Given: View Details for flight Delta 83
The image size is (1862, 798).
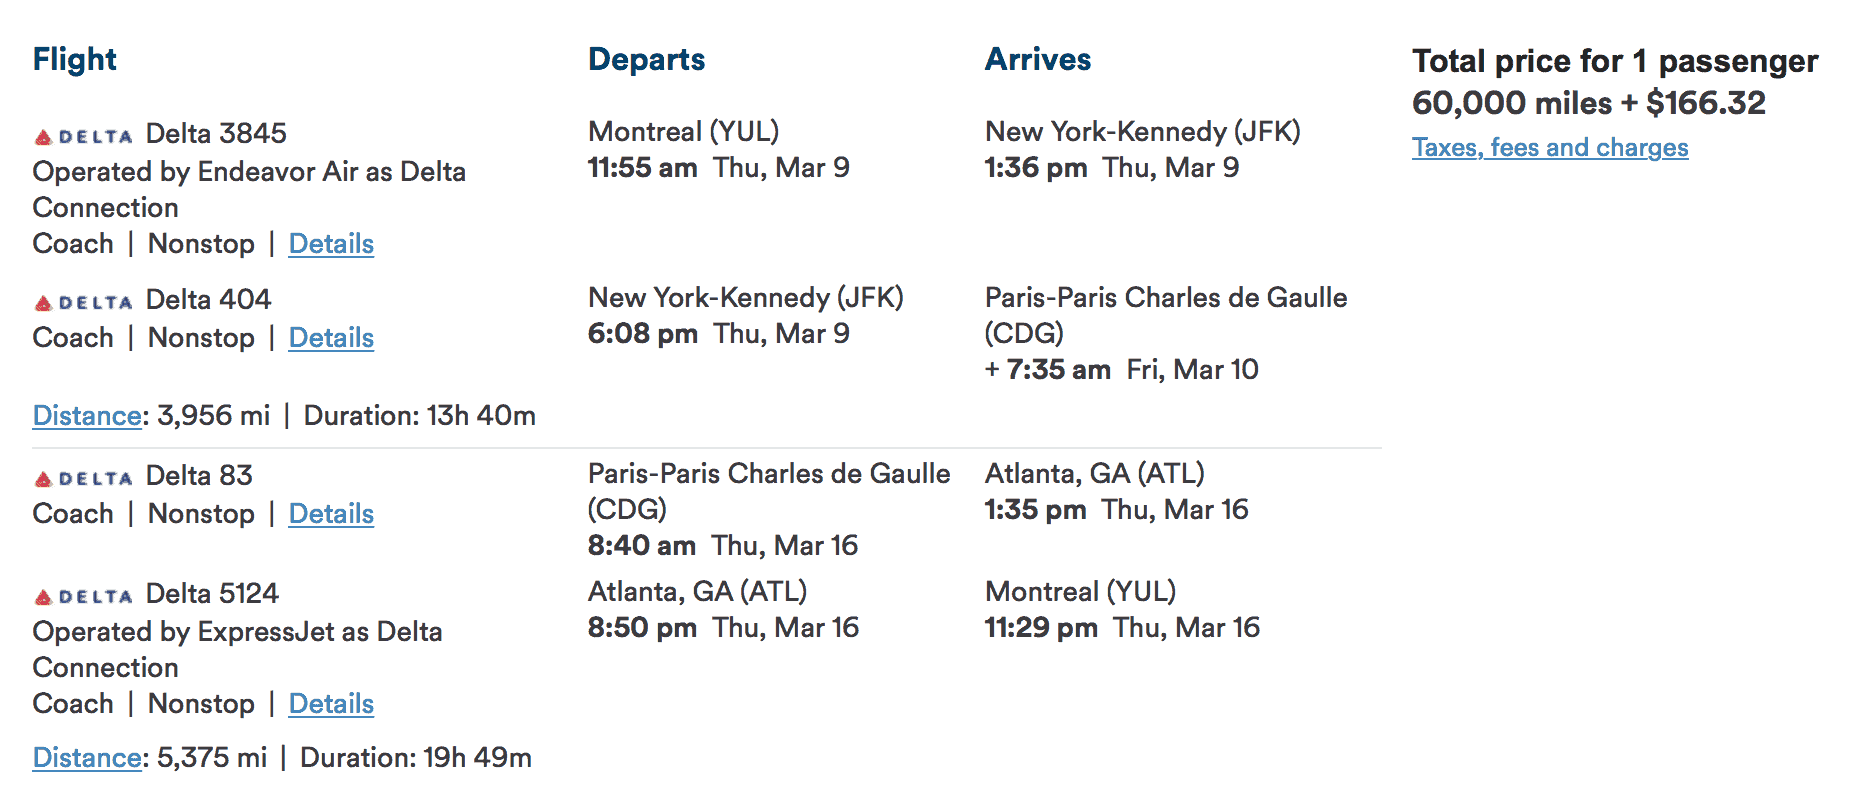Looking at the screenshot, I should (x=331, y=513).
